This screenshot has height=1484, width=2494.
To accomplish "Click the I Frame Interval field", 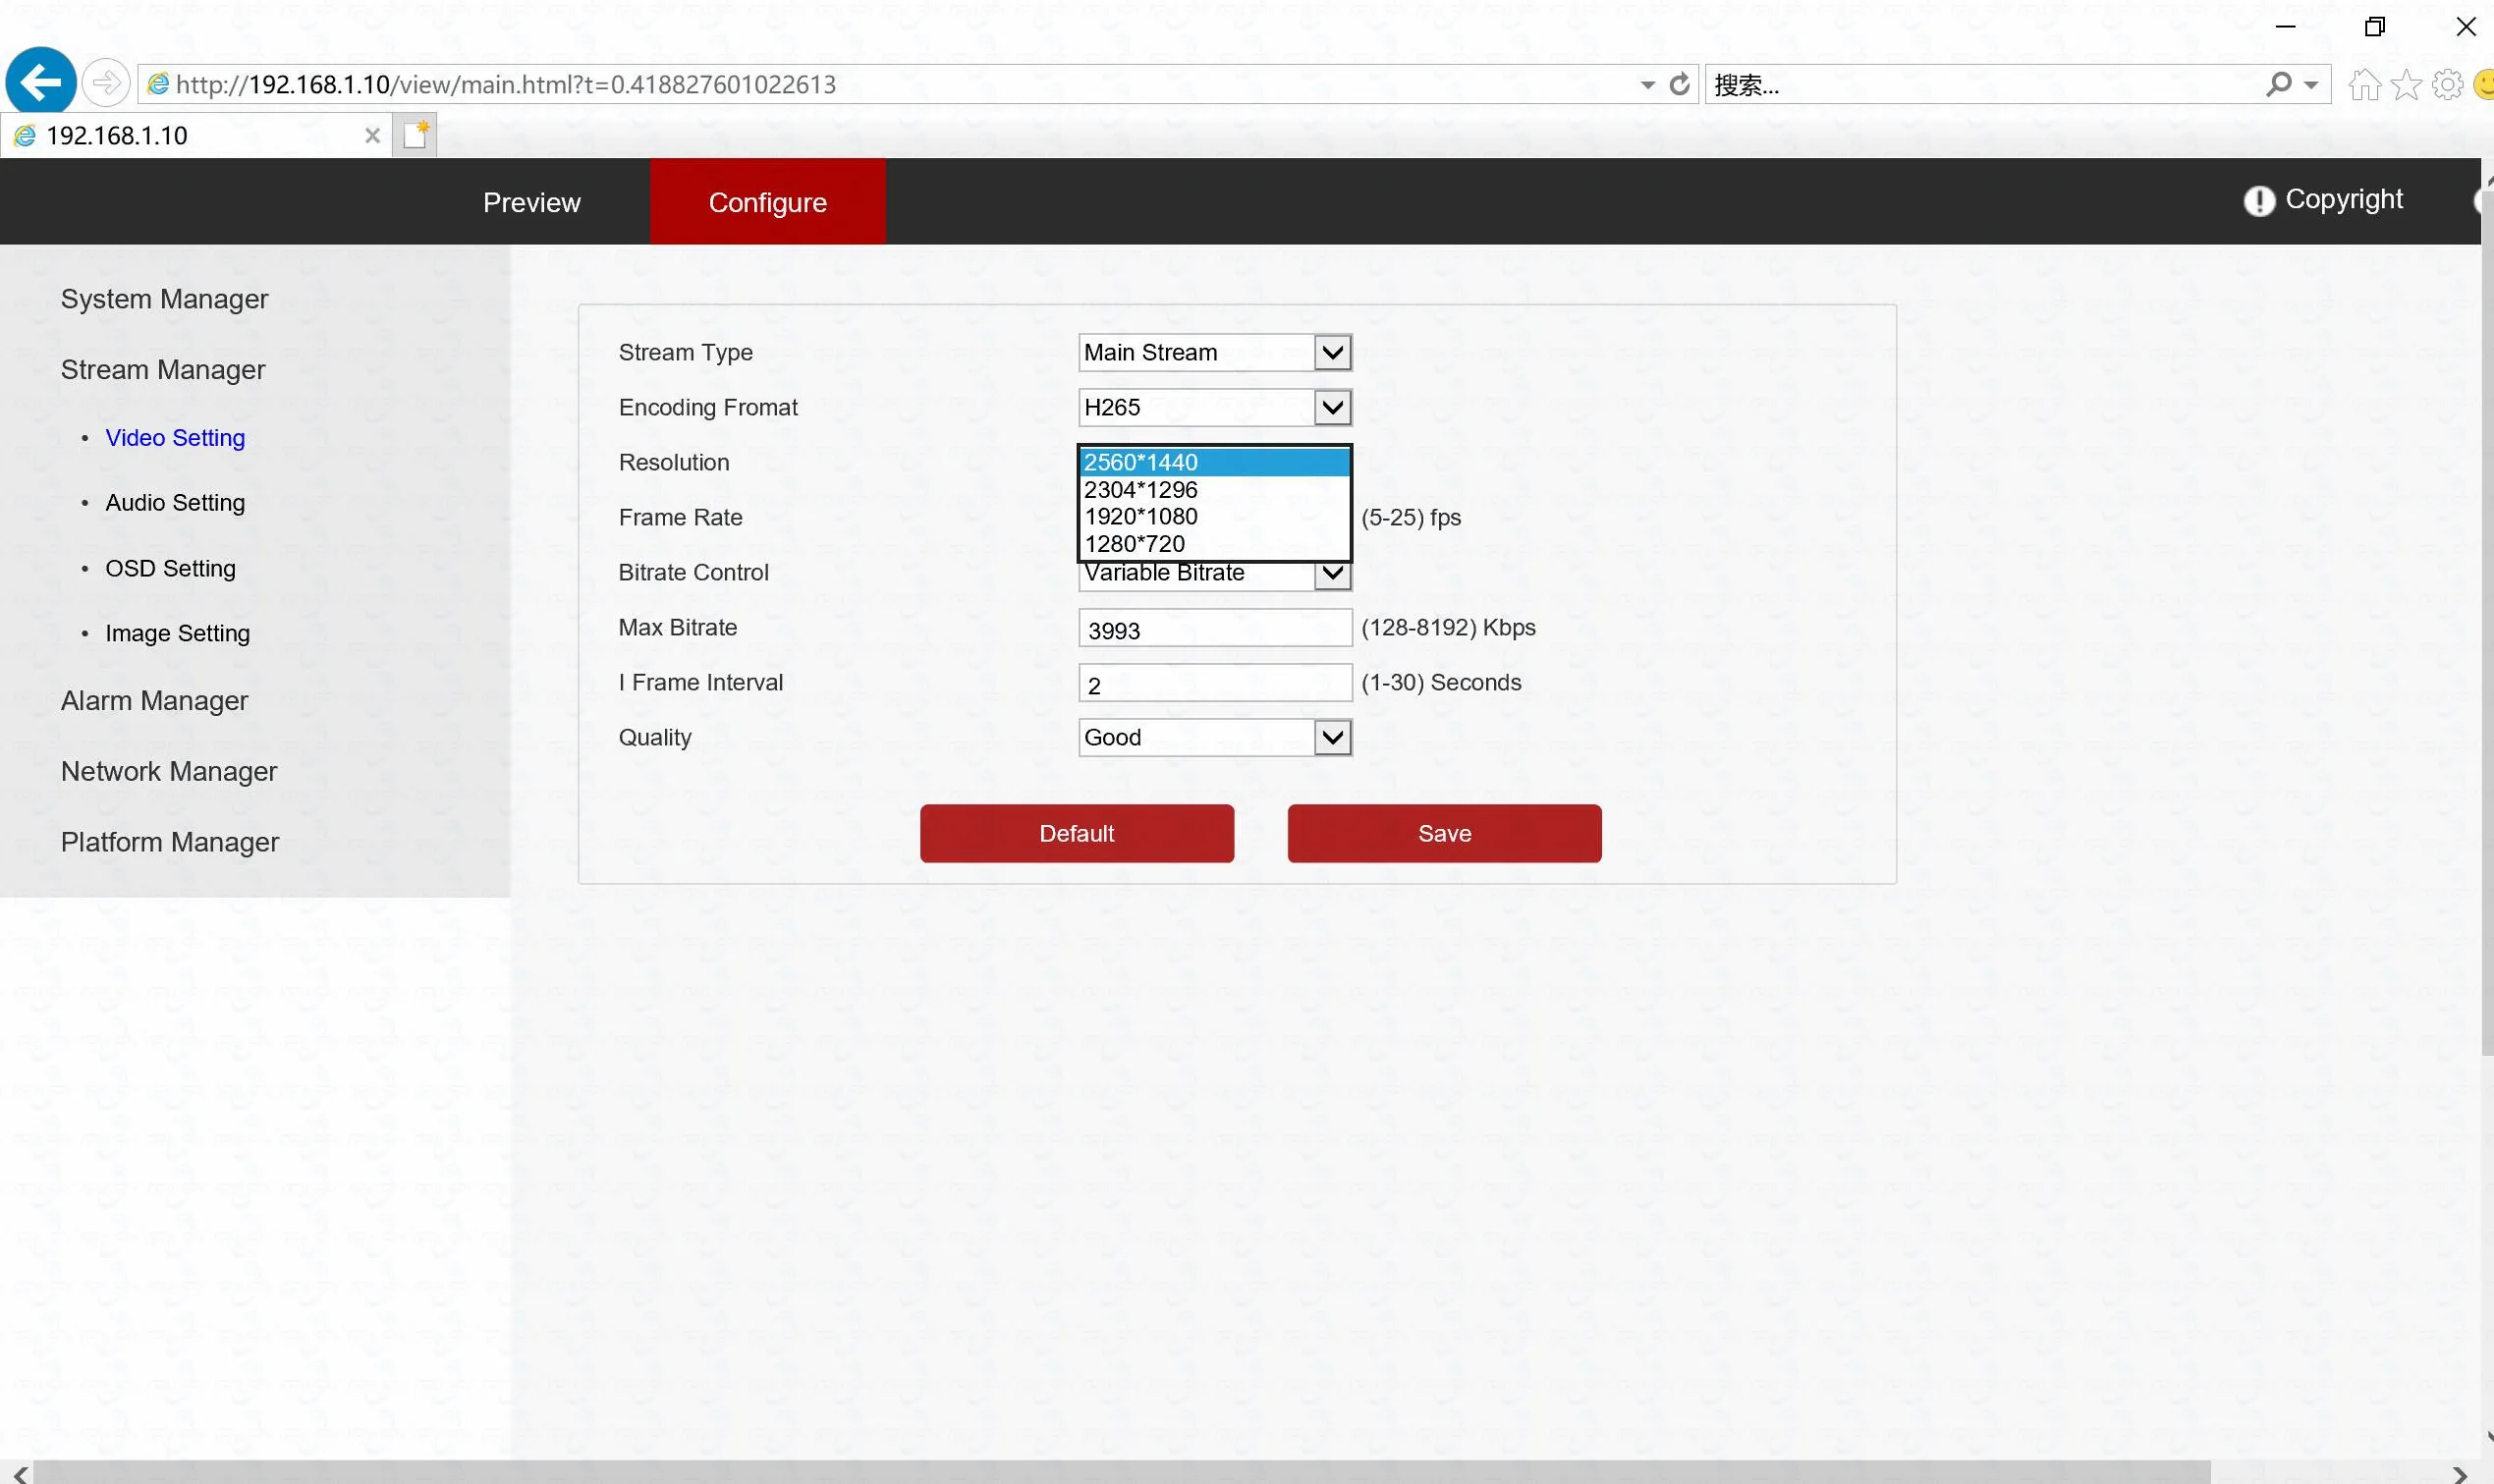I will point(1215,684).
